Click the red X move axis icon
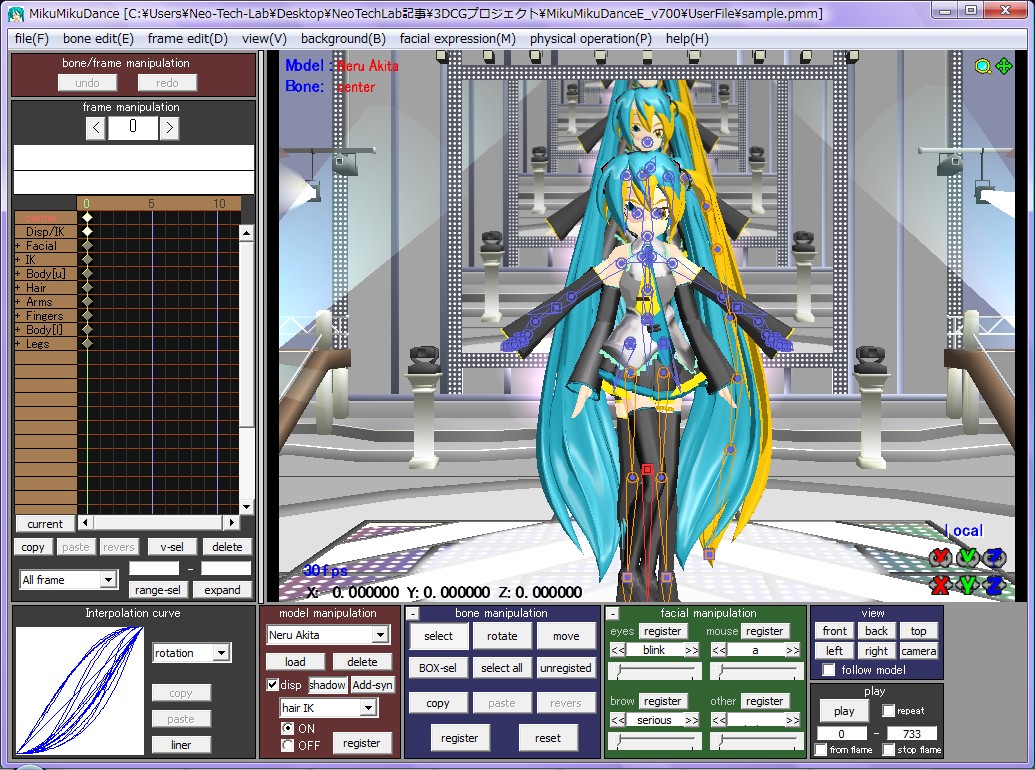This screenshot has height=770, width=1035. (x=940, y=584)
